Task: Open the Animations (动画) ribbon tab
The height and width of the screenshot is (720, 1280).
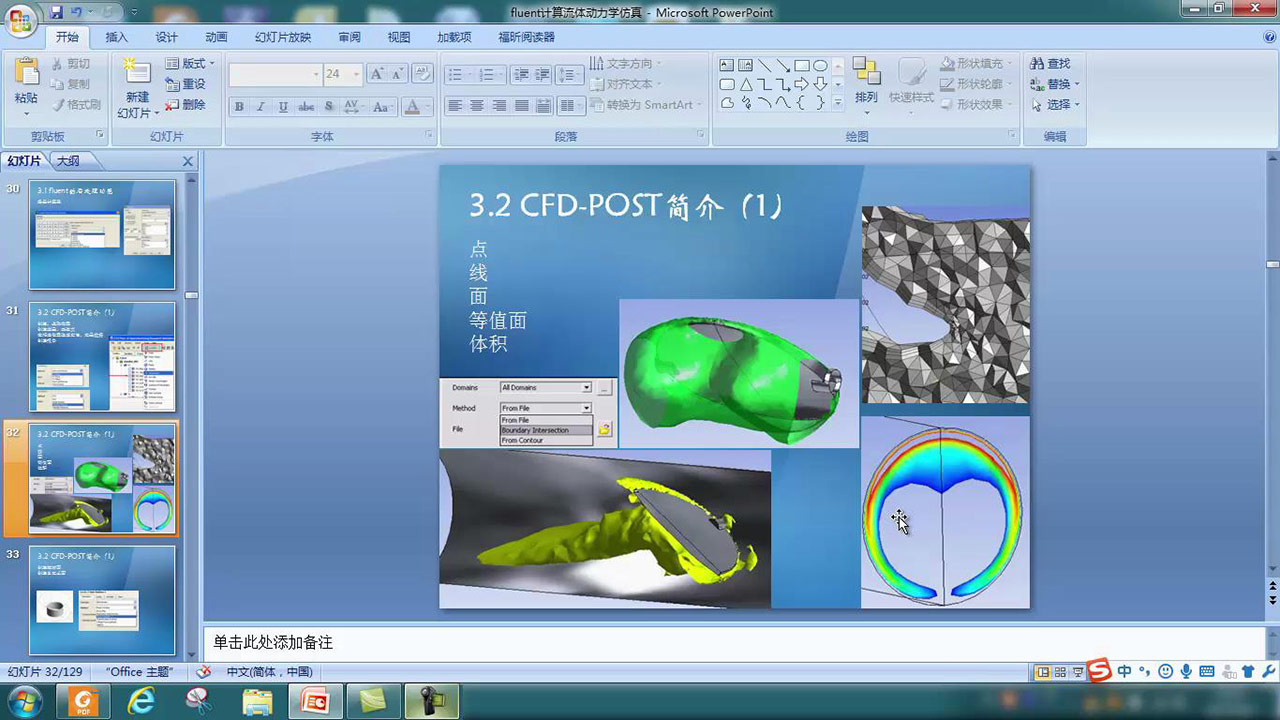Action: [x=217, y=37]
